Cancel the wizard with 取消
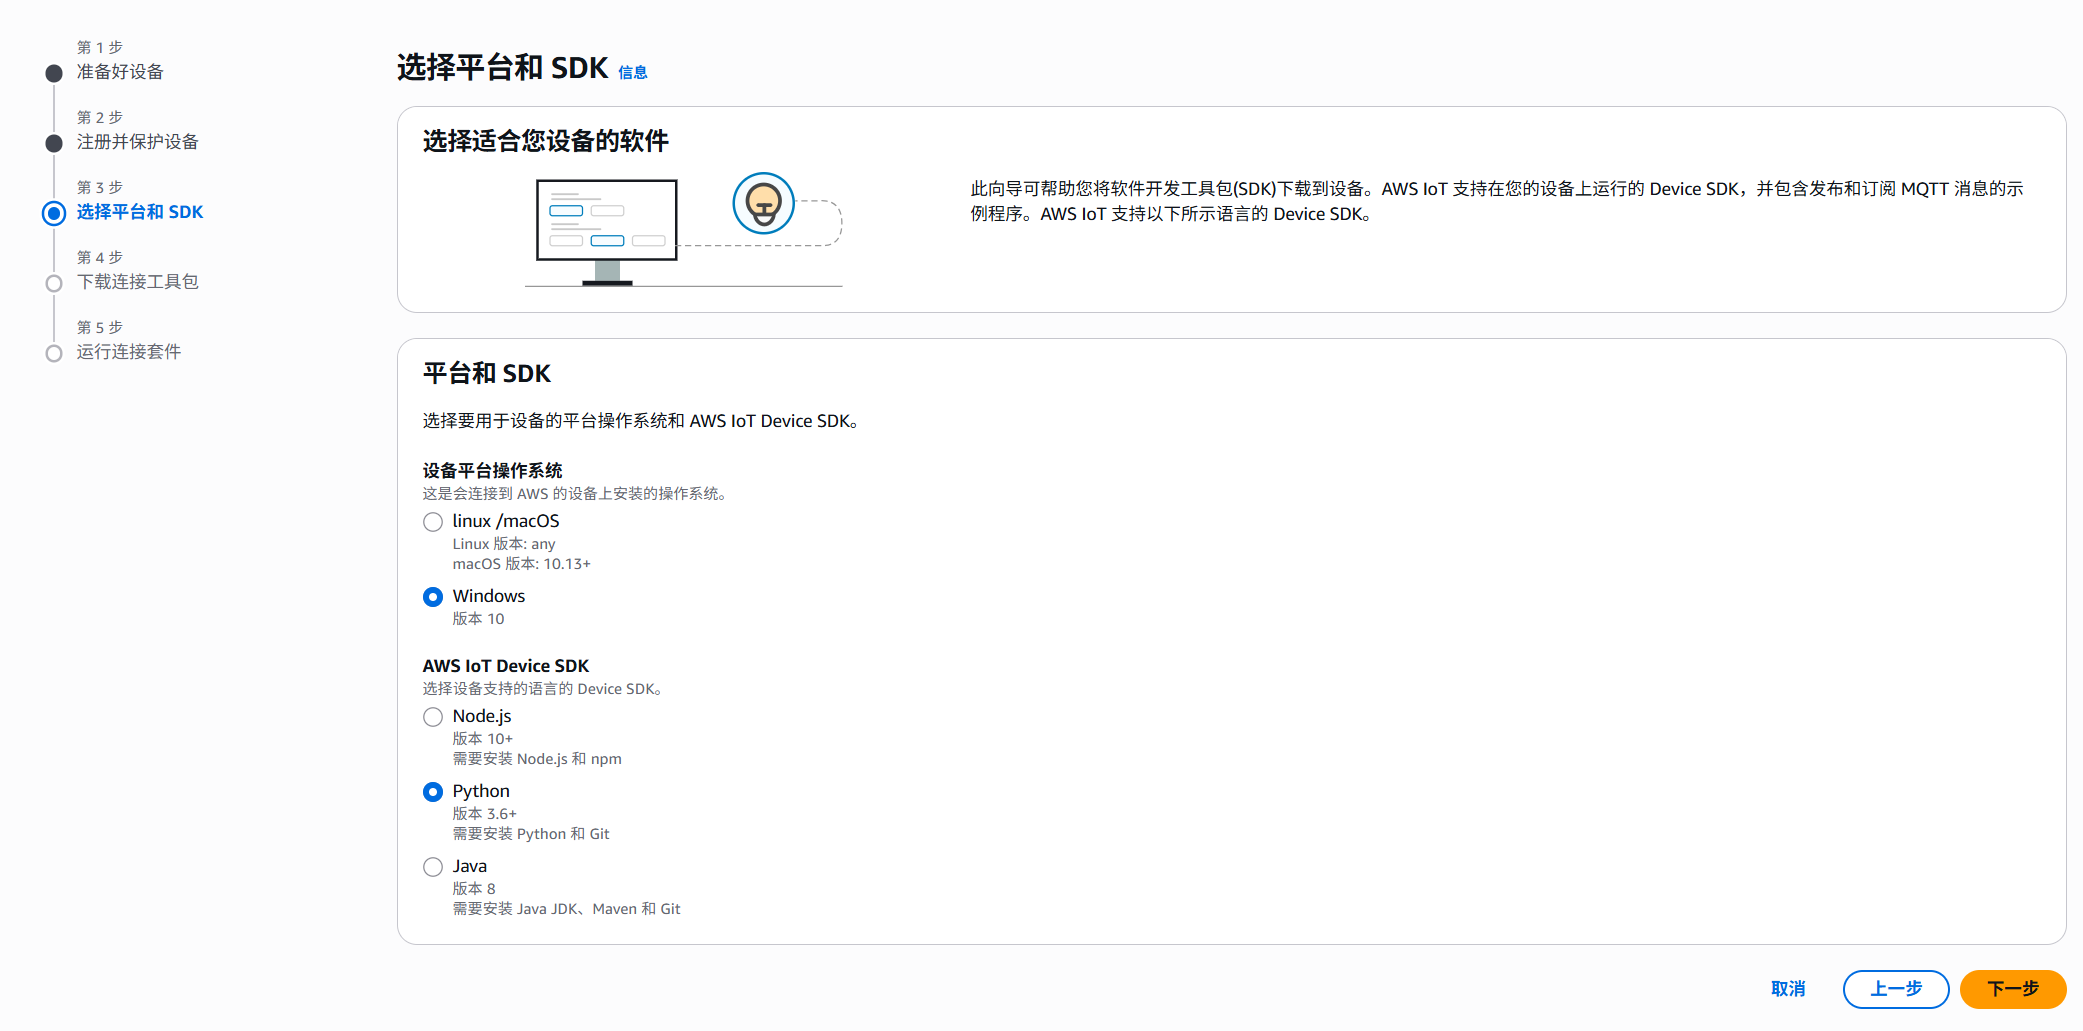The width and height of the screenshot is (2083, 1031). click(x=1787, y=989)
